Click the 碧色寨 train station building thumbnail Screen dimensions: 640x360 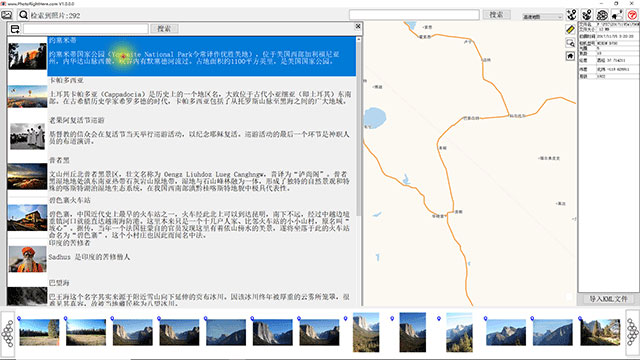[x=27, y=218]
